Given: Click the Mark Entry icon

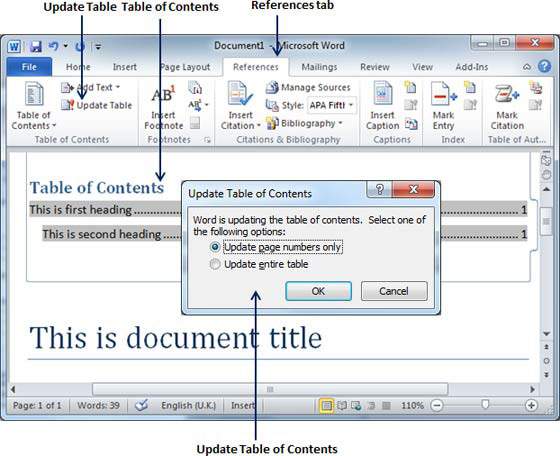Looking at the screenshot, I should pos(443,94).
